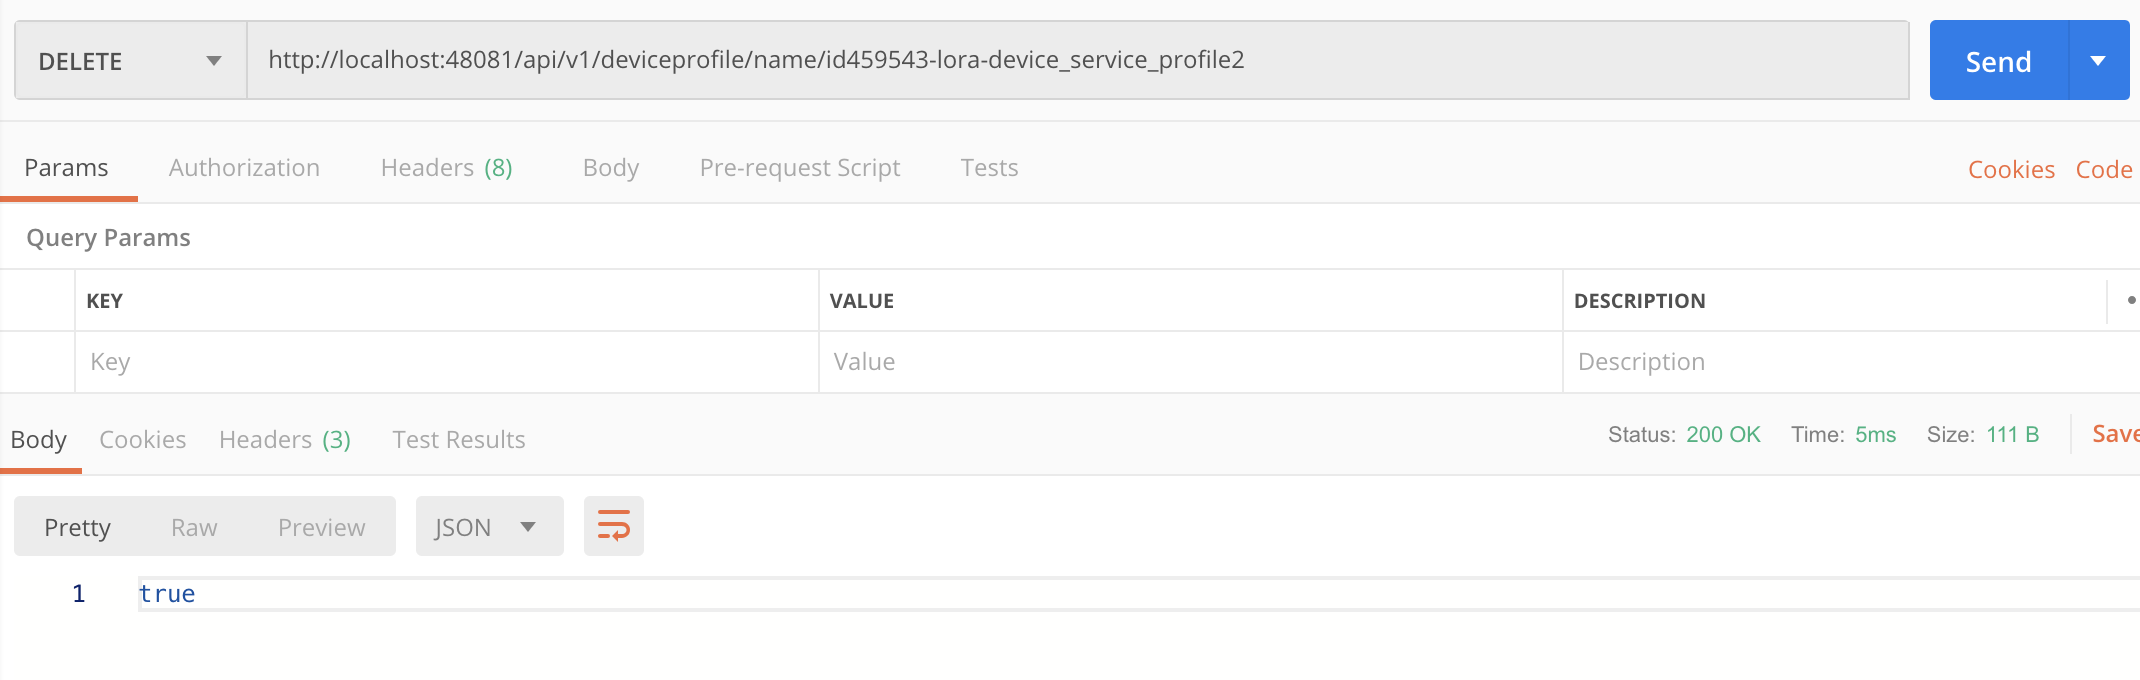The height and width of the screenshot is (680, 2140).
Task: Click the Description input field
Action: [x=1850, y=362]
